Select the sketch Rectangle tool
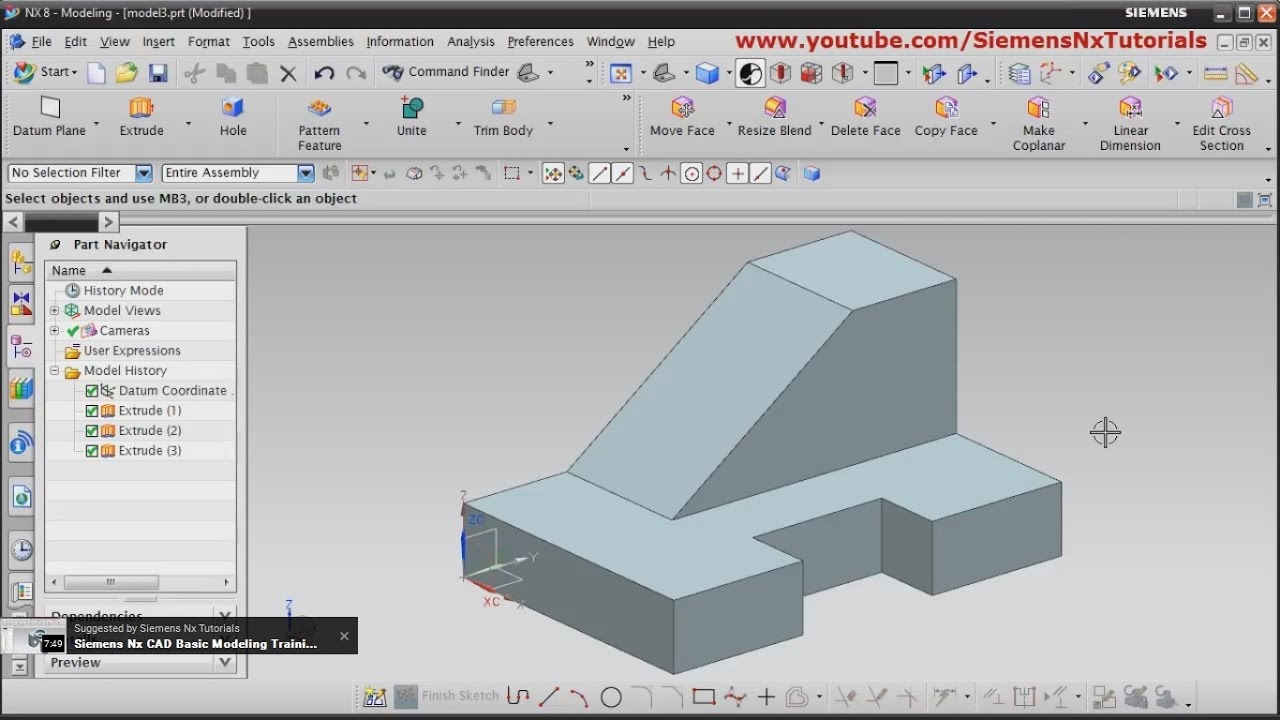Screen dimensions: 1280x720 703,697
